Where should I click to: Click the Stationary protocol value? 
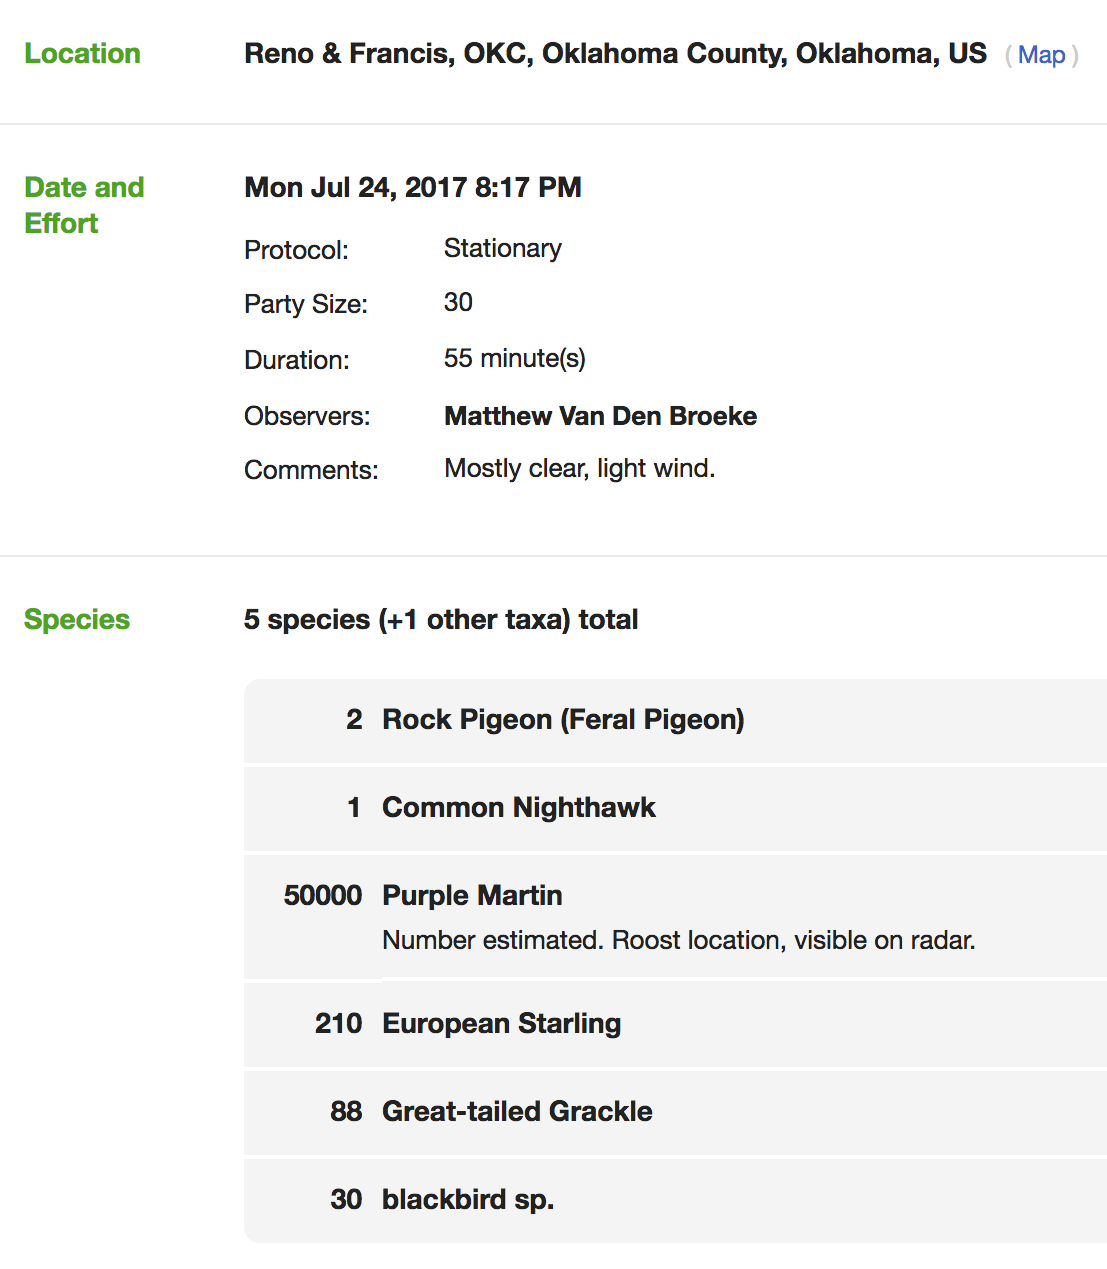tap(502, 248)
